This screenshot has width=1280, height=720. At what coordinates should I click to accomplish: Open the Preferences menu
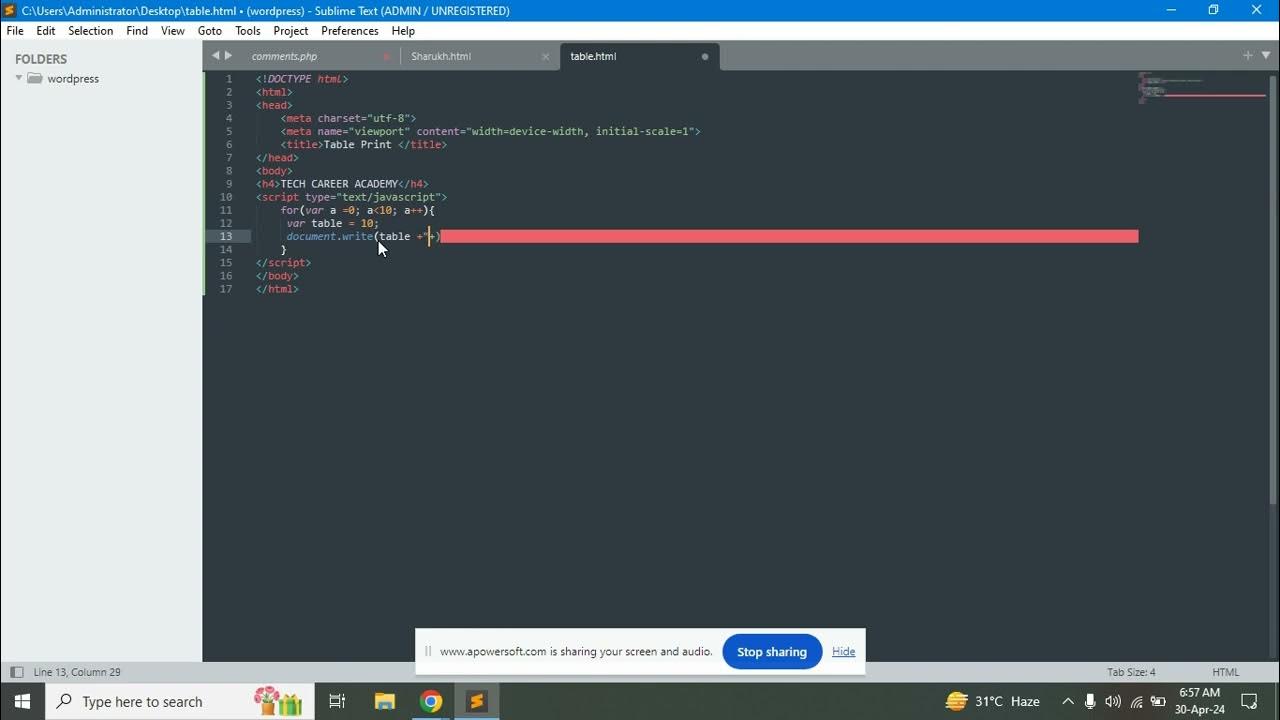[x=350, y=31]
